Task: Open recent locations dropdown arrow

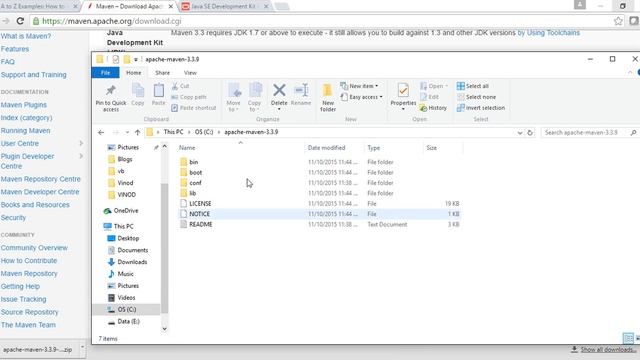Action: pyautogui.click(x=127, y=132)
